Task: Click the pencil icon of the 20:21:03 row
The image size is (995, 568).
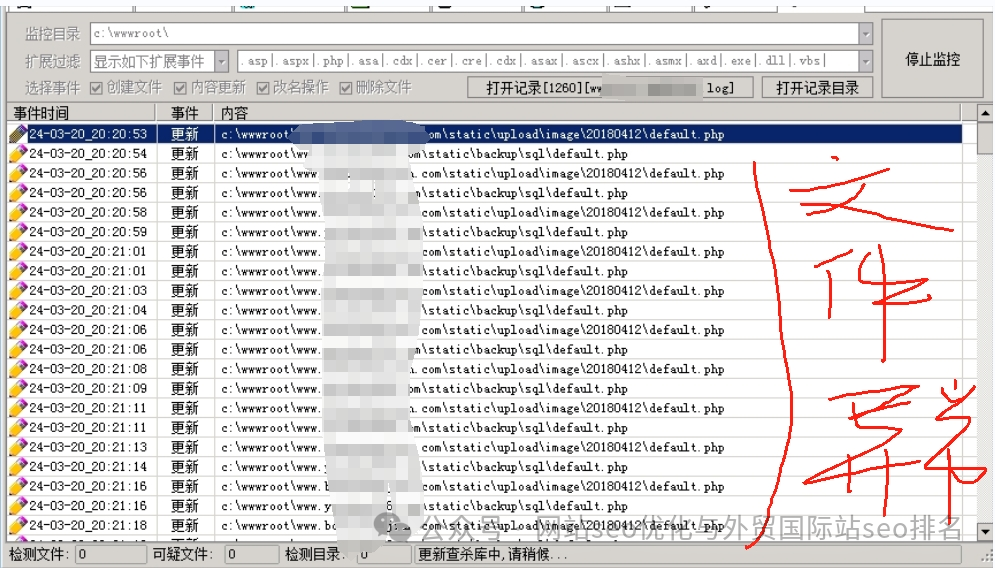Action: click(18, 291)
